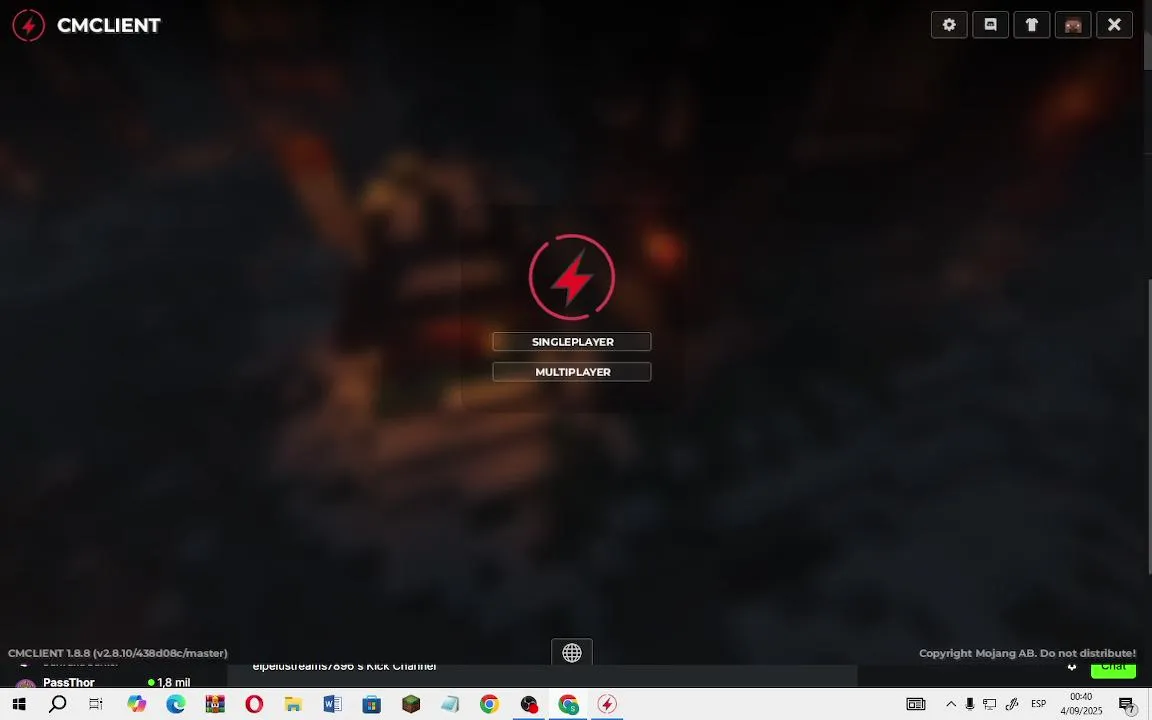
Task: Switch to CMClient taskbar icon
Action: pos(607,704)
